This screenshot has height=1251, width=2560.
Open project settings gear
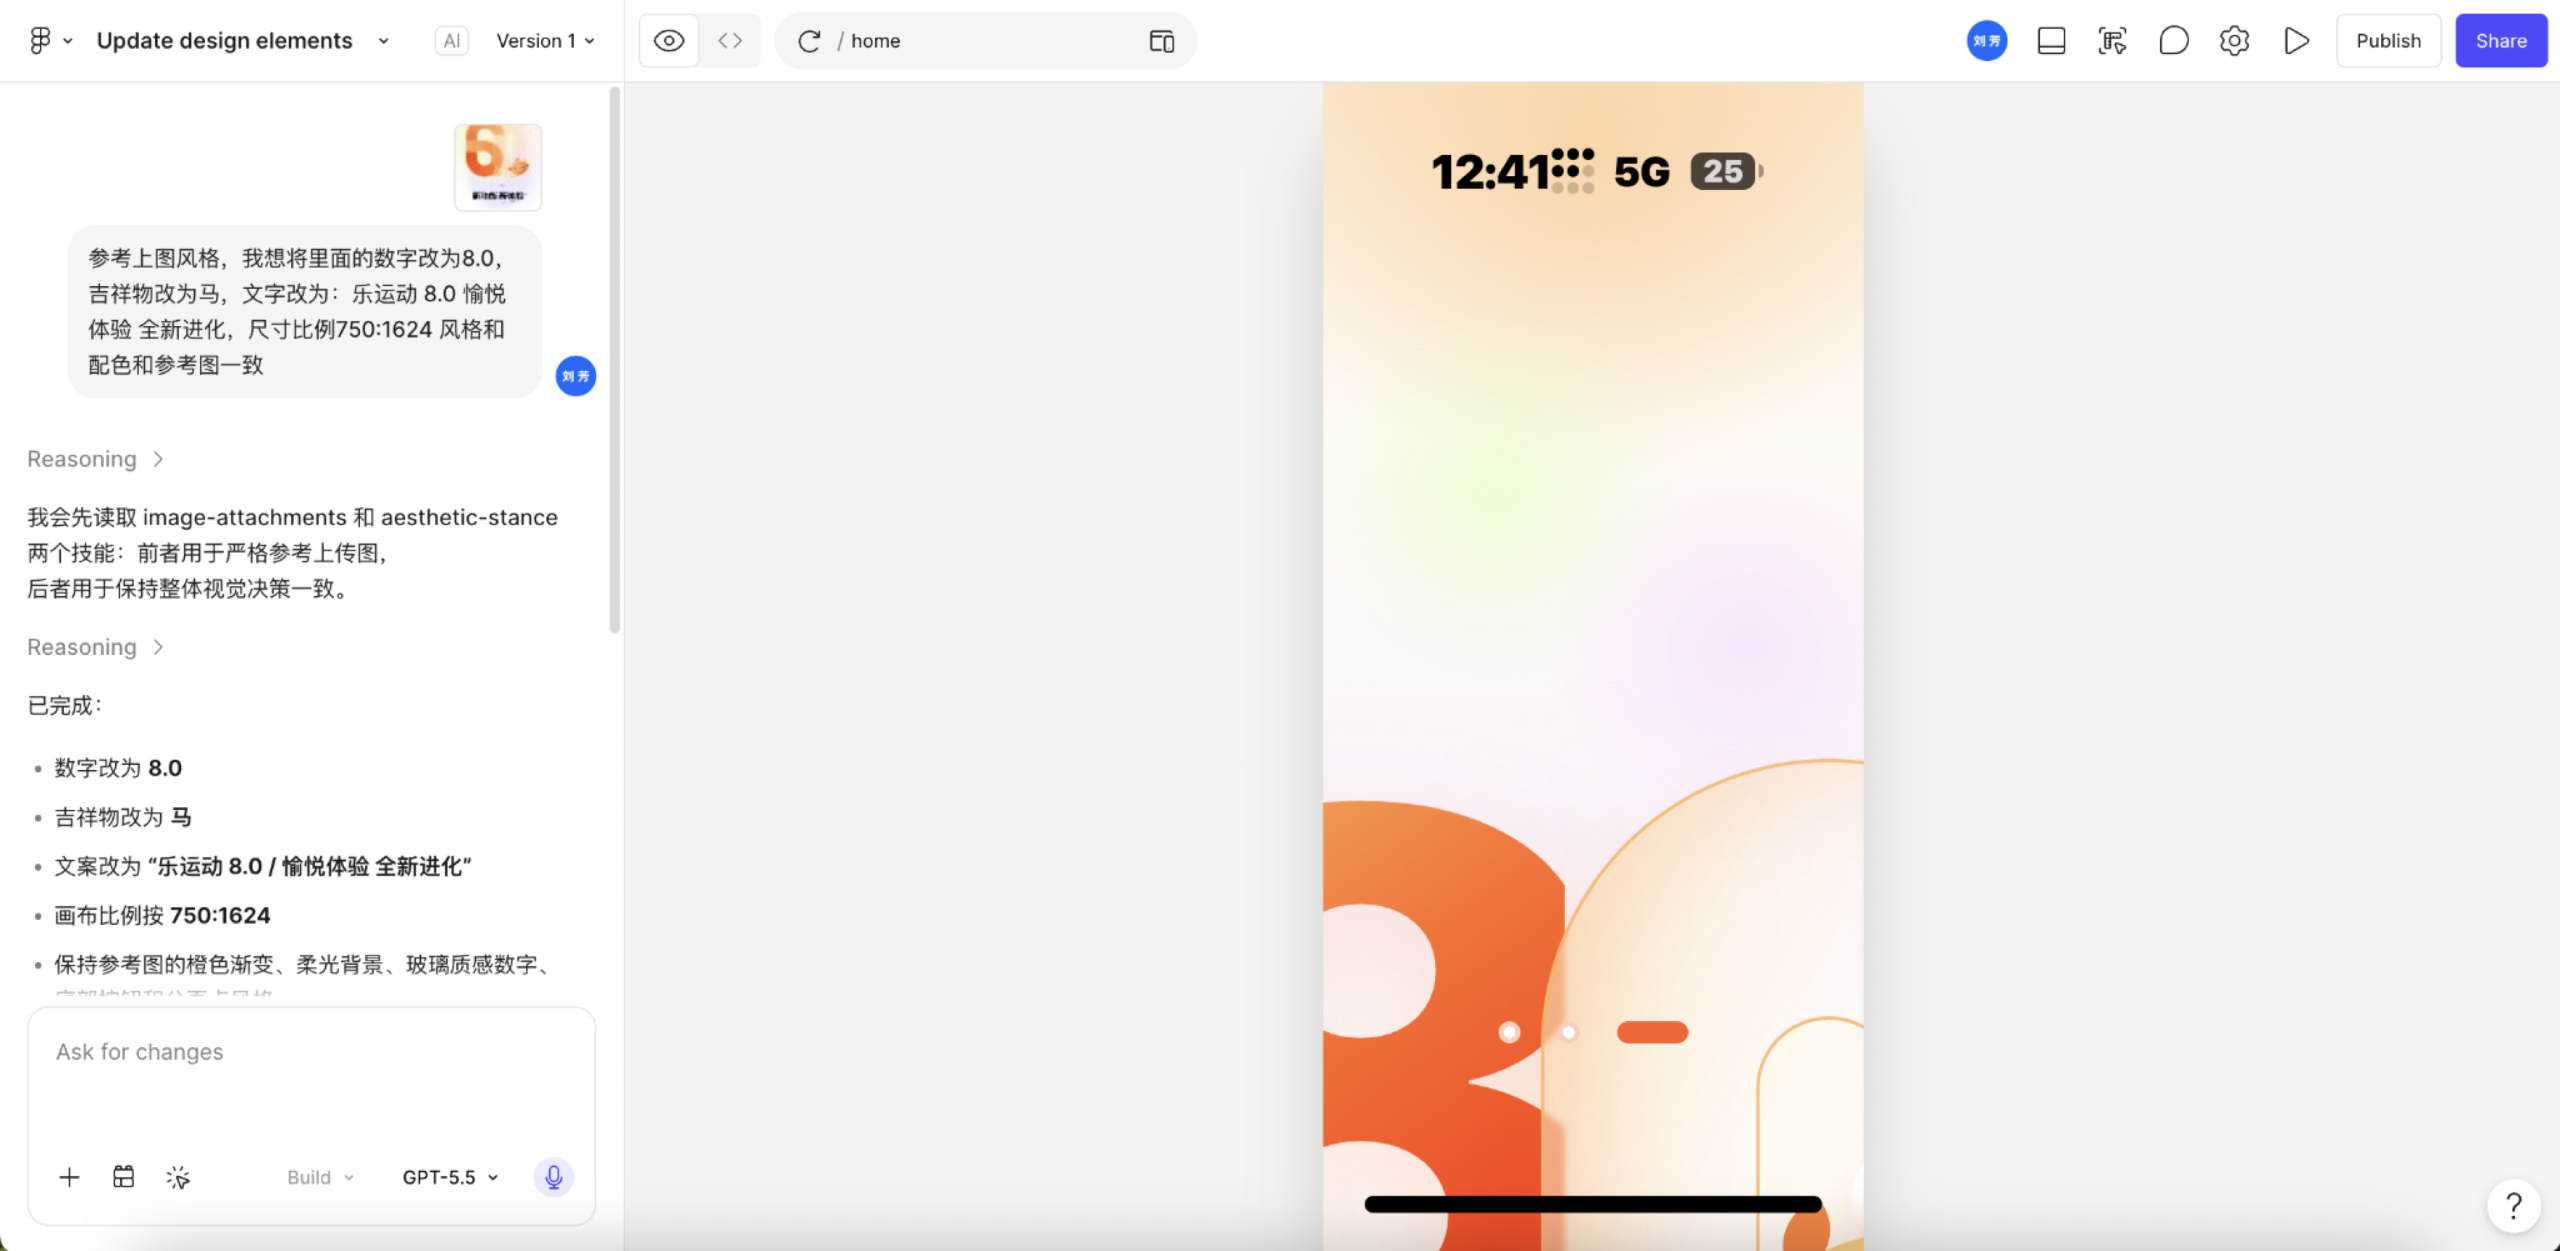[2234, 41]
